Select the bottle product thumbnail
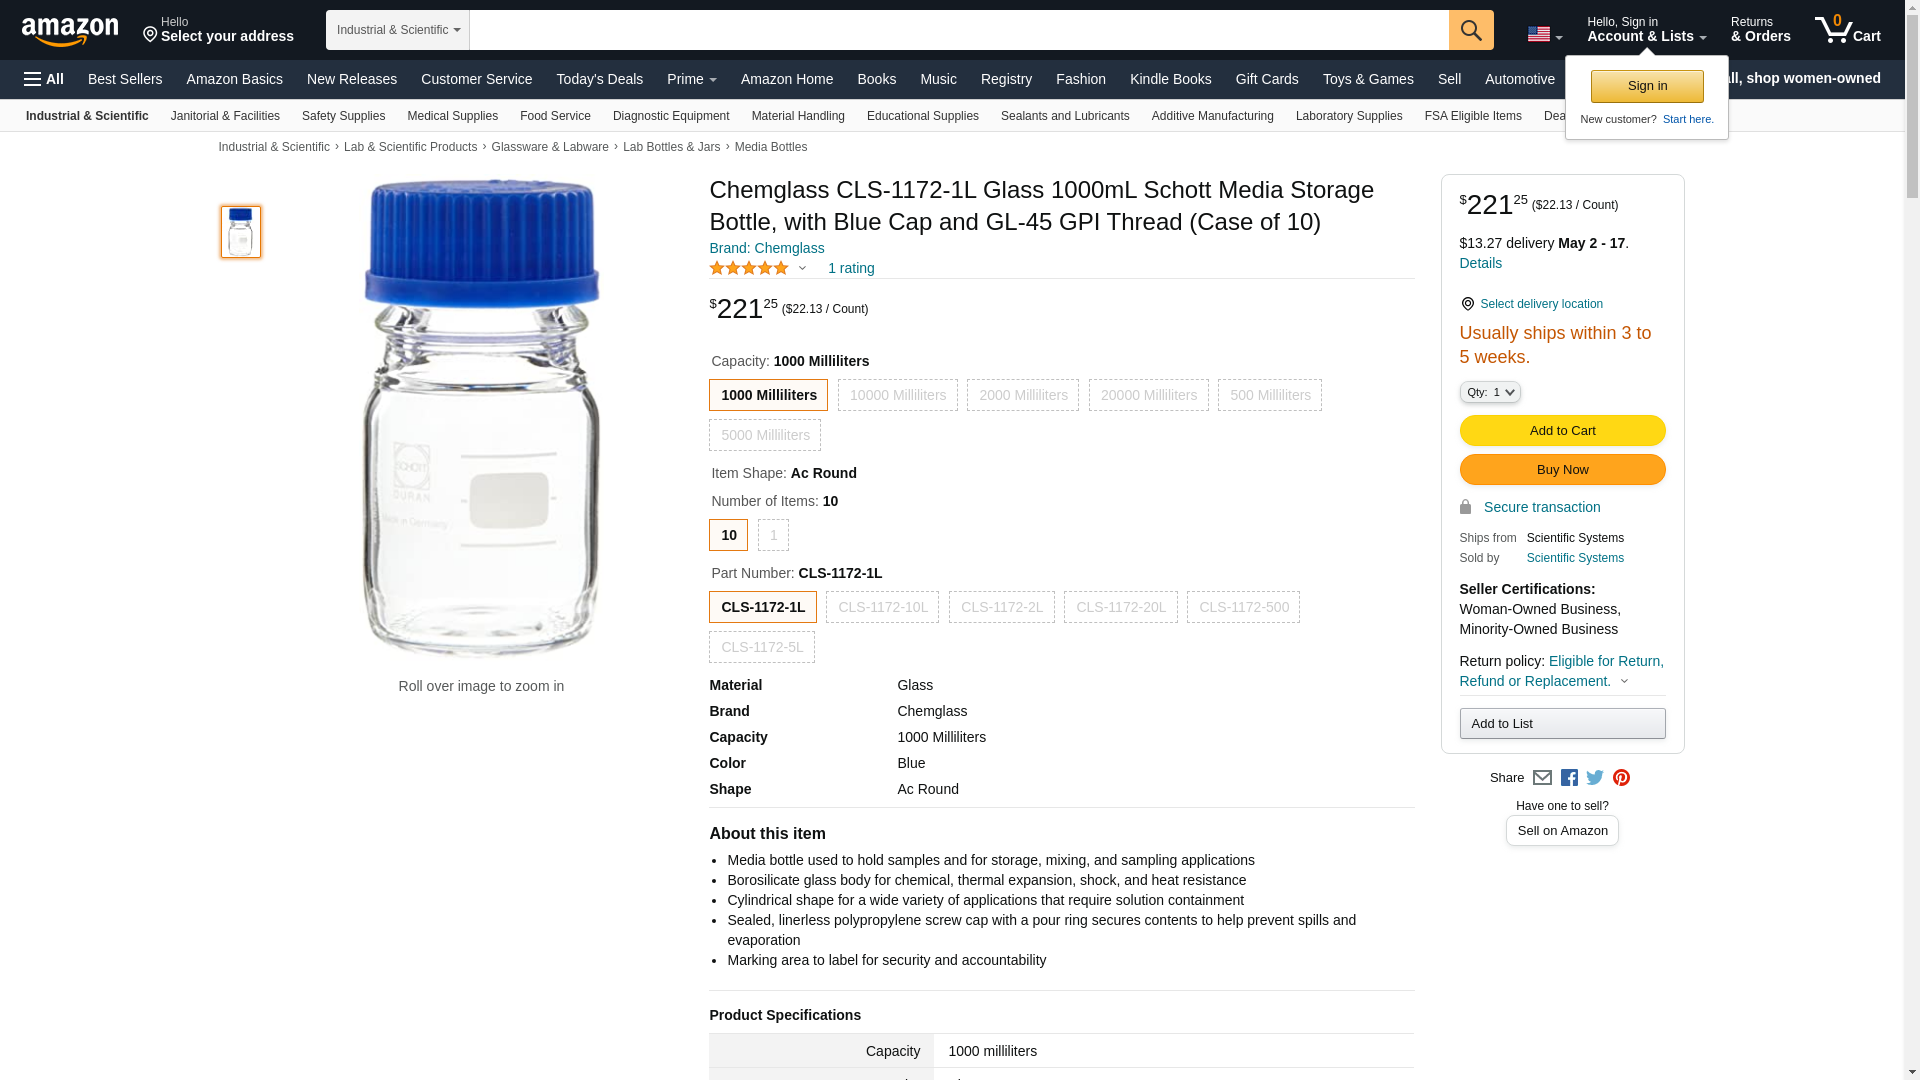The image size is (1920, 1080). pyautogui.click(x=241, y=232)
